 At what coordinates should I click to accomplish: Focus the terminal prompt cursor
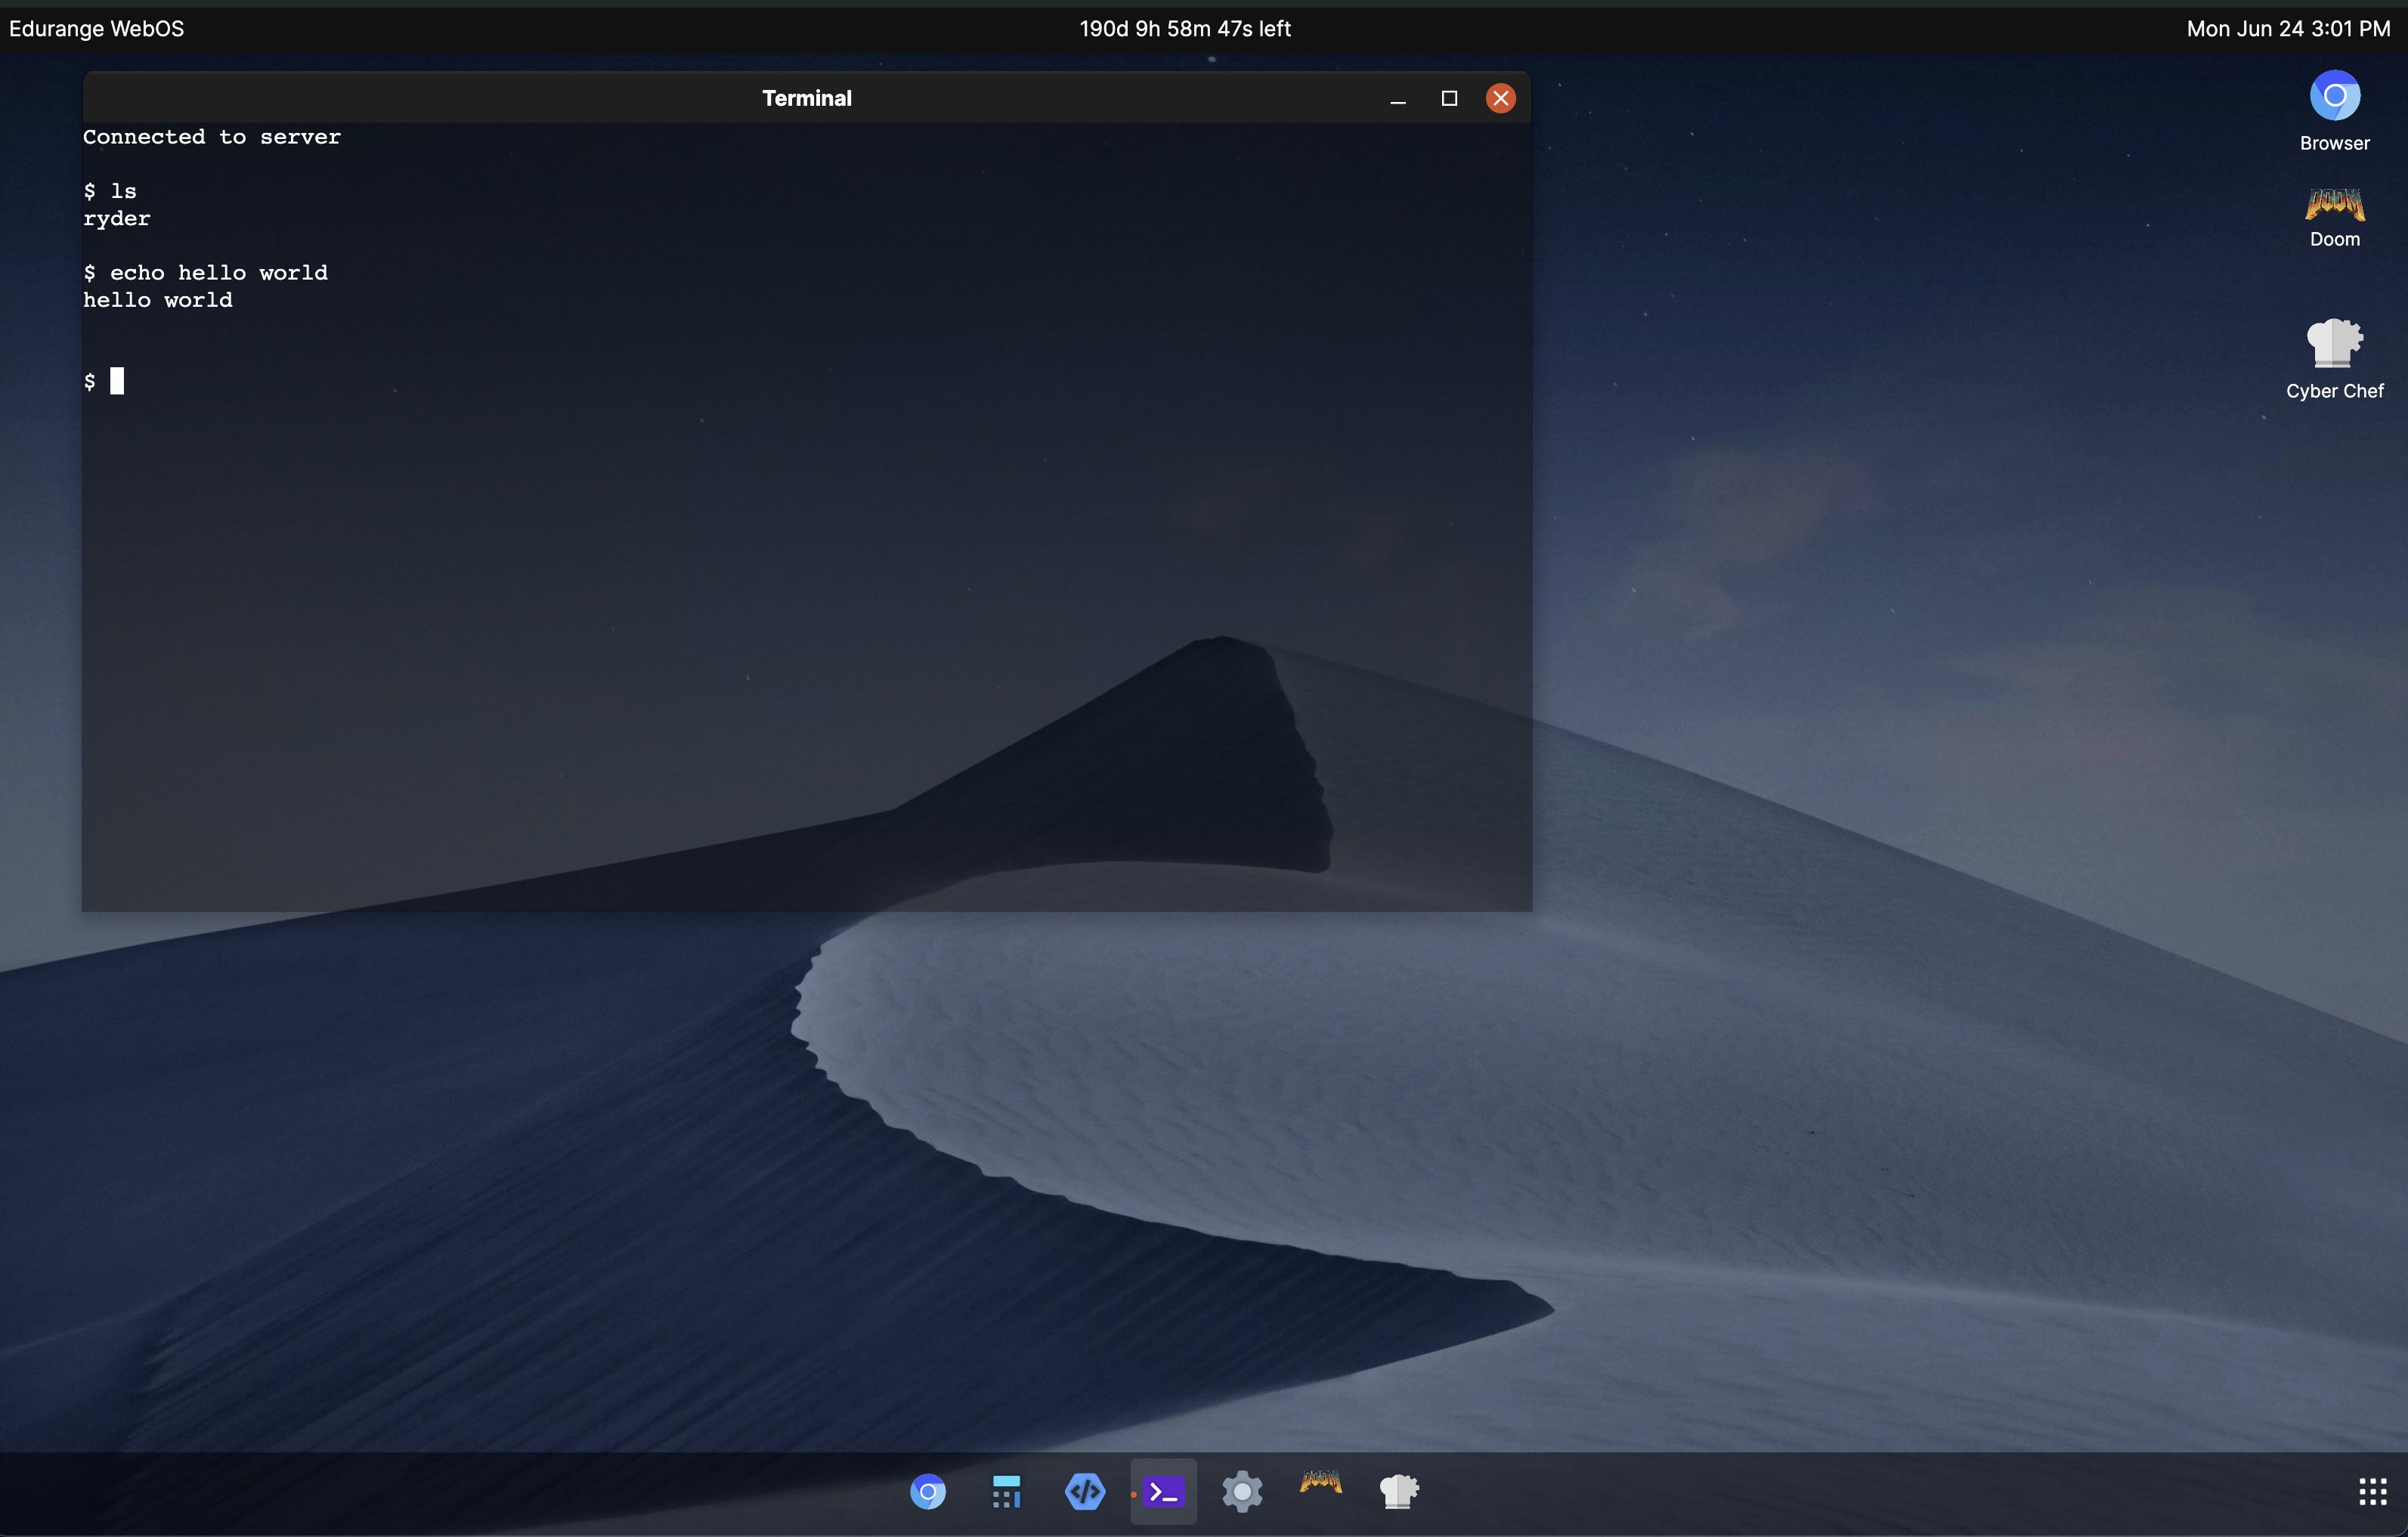[117, 381]
